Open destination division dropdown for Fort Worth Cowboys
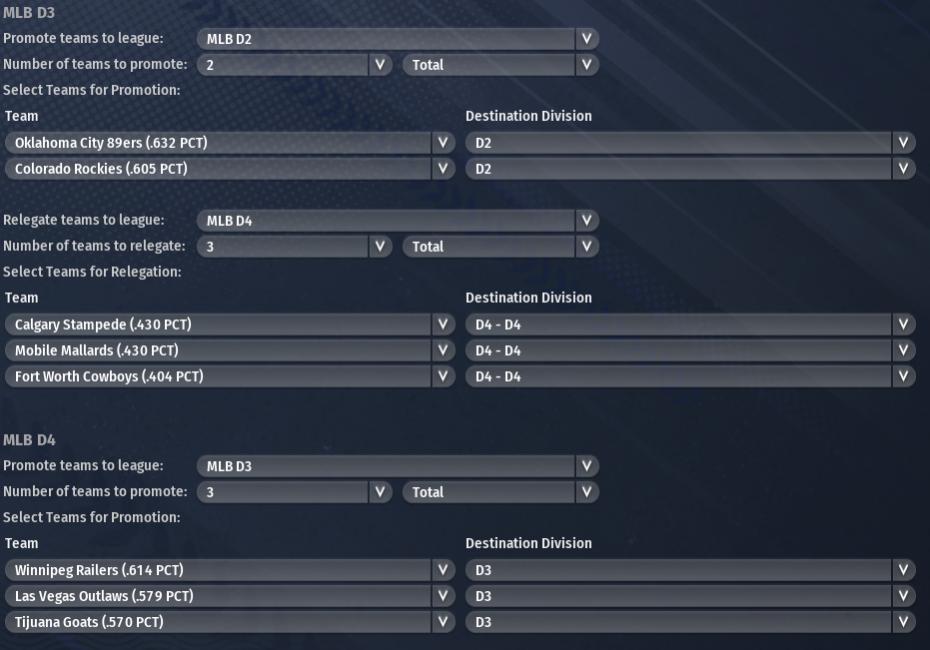Viewport: 930px width, 650px height. (690, 377)
